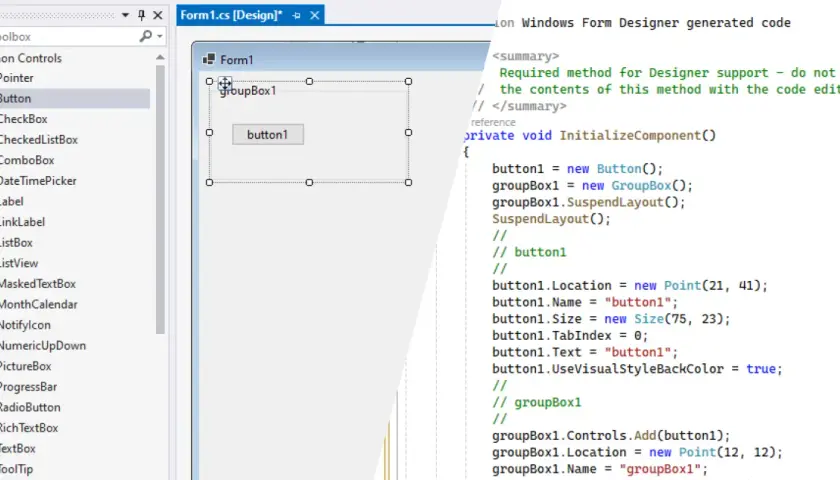Click the 'groupBox1 = new GroupBox();' code line
Viewport: 840px width, 480px height.
click(592, 186)
